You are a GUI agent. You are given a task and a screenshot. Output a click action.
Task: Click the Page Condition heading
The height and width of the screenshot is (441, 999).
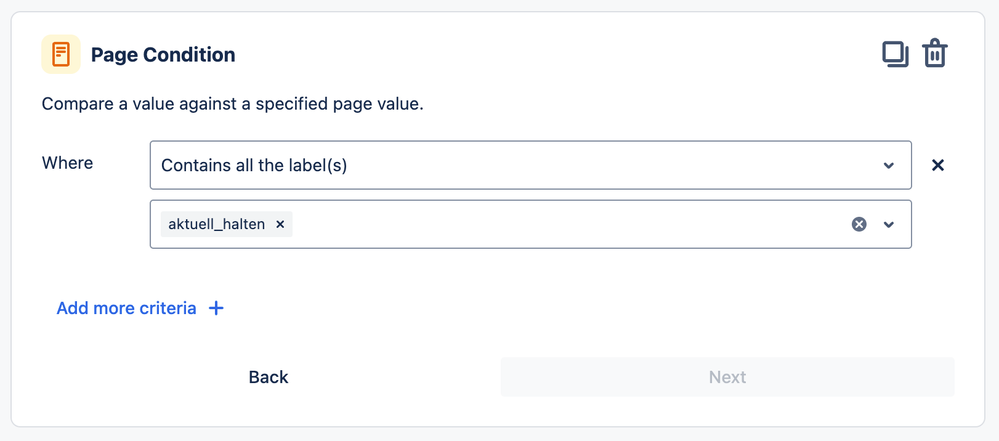pyautogui.click(x=163, y=55)
